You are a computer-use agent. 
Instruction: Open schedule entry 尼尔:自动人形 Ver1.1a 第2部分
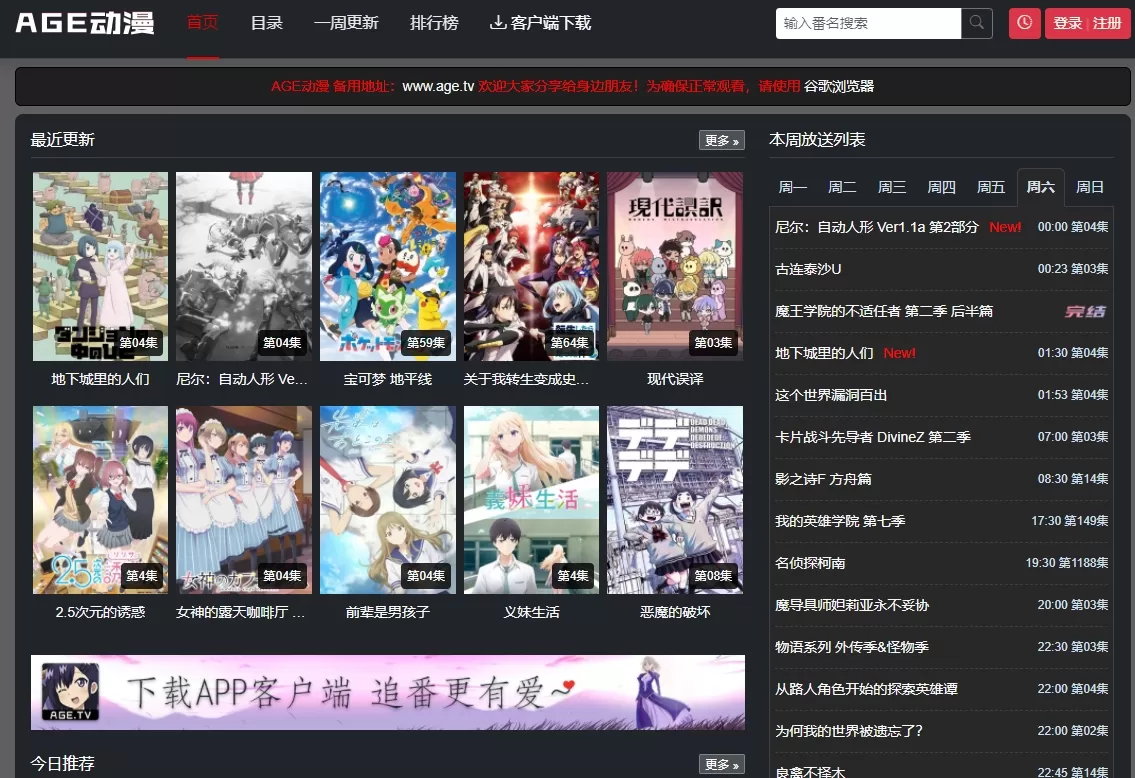pyautogui.click(x=941, y=227)
